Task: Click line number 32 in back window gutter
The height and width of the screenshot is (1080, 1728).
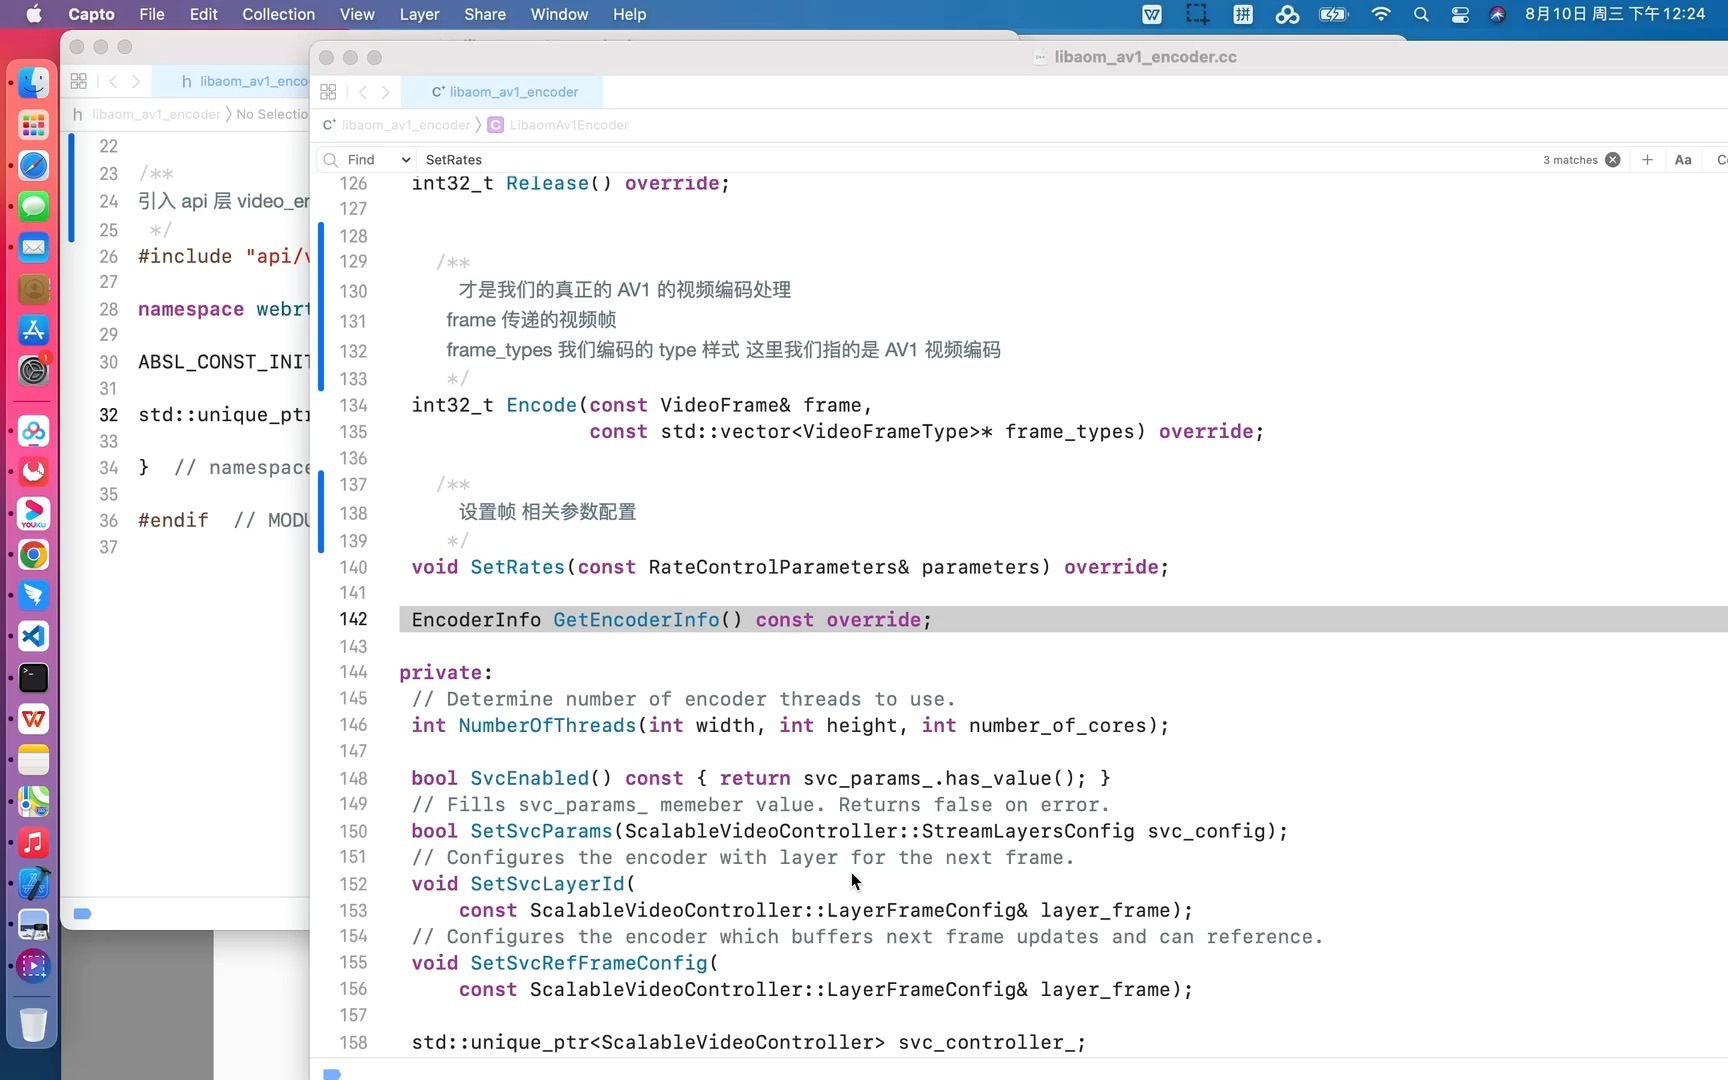Action: [108, 415]
